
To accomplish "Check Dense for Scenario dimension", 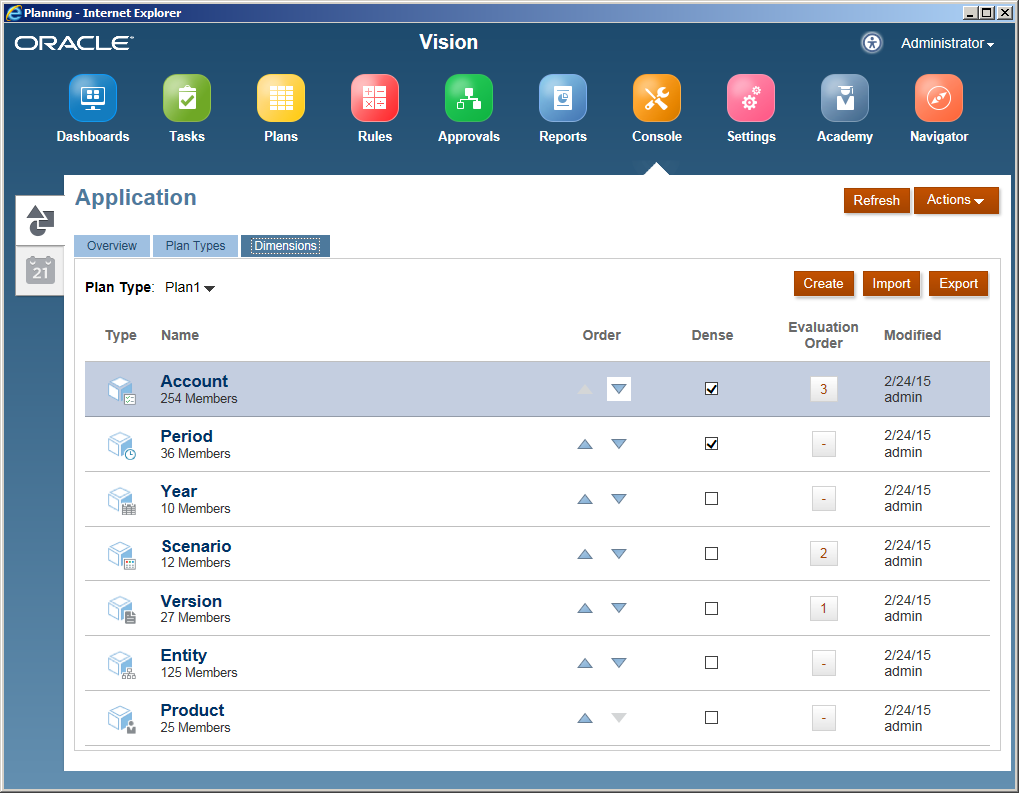I will pos(712,554).
